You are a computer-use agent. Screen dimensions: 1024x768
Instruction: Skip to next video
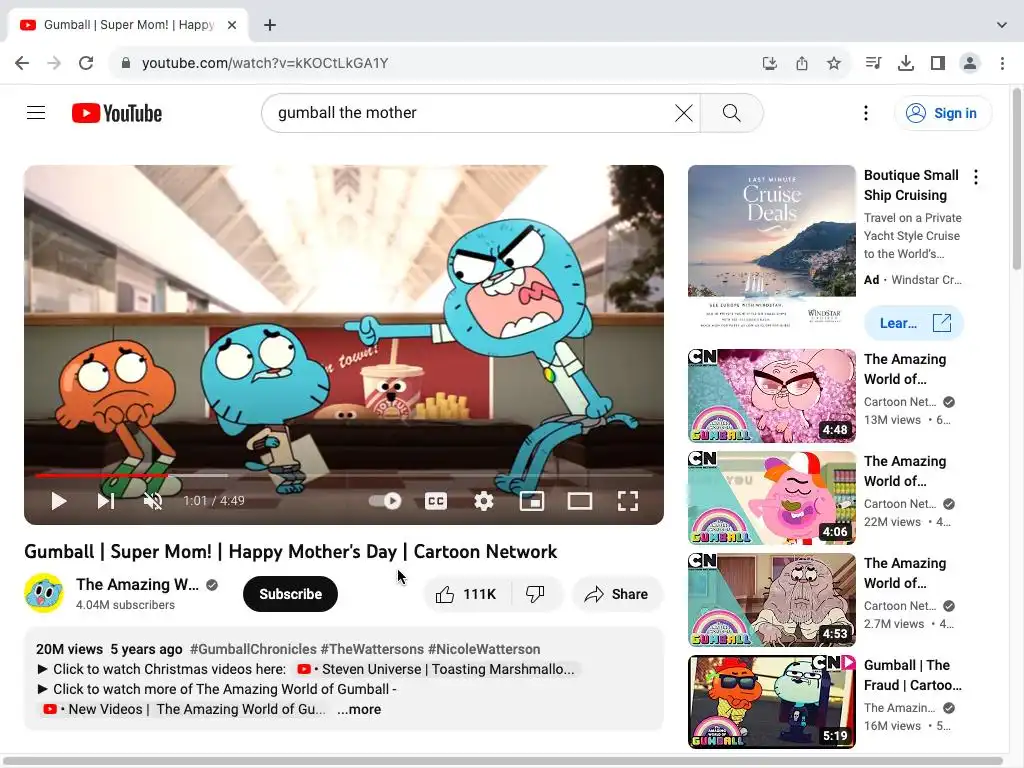pyautogui.click(x=106, y=501)
